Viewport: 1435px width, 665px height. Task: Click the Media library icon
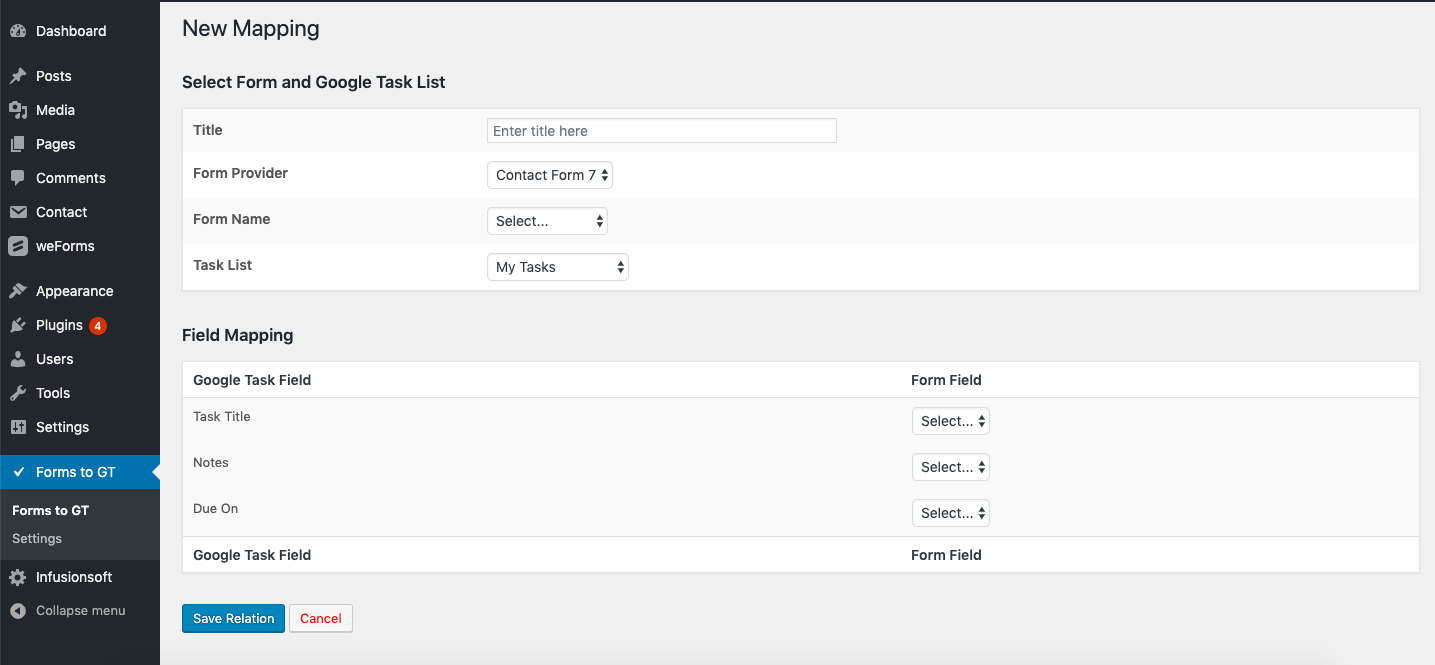tap(18, 110)
